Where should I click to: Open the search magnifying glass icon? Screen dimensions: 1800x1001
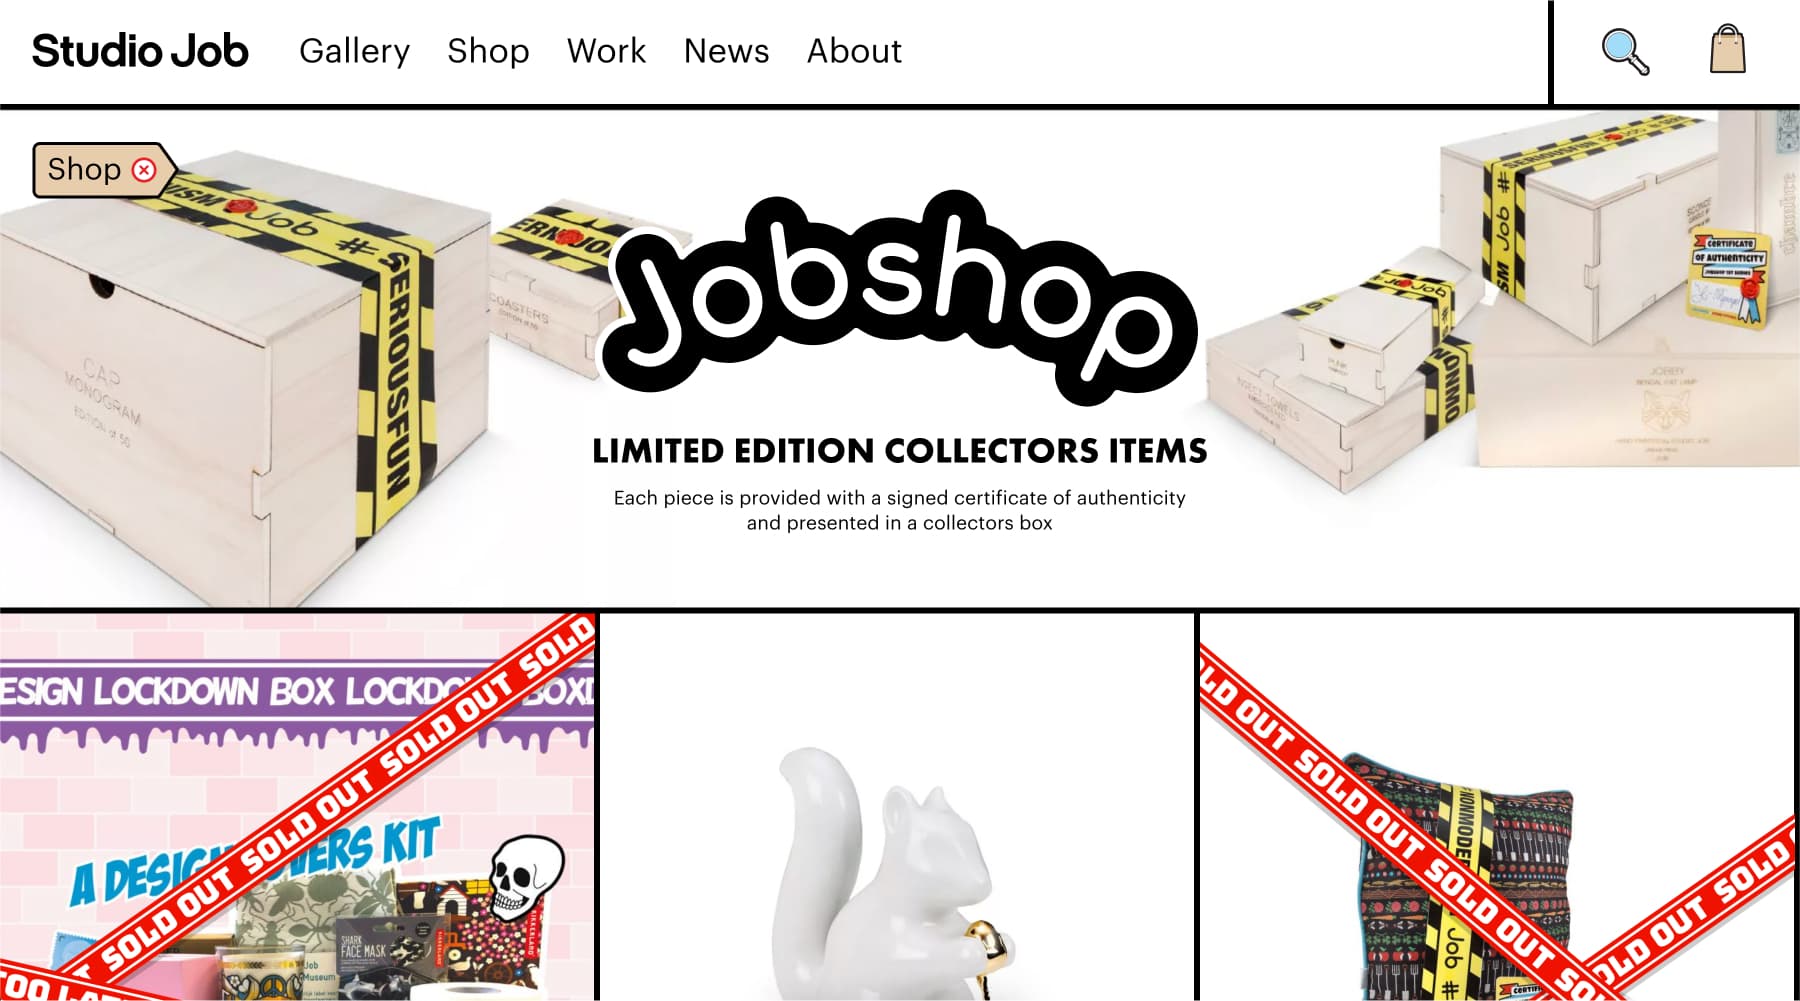1625,51
